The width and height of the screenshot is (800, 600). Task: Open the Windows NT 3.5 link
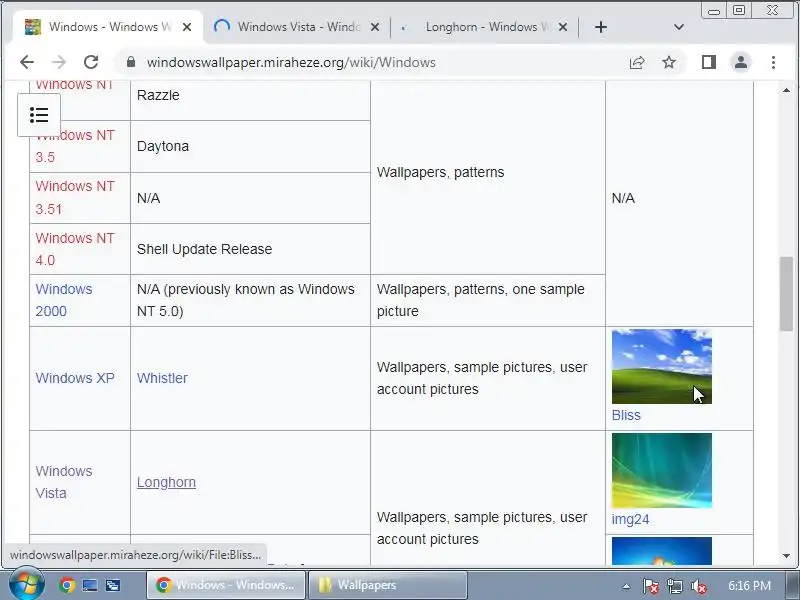pos(74,146)
